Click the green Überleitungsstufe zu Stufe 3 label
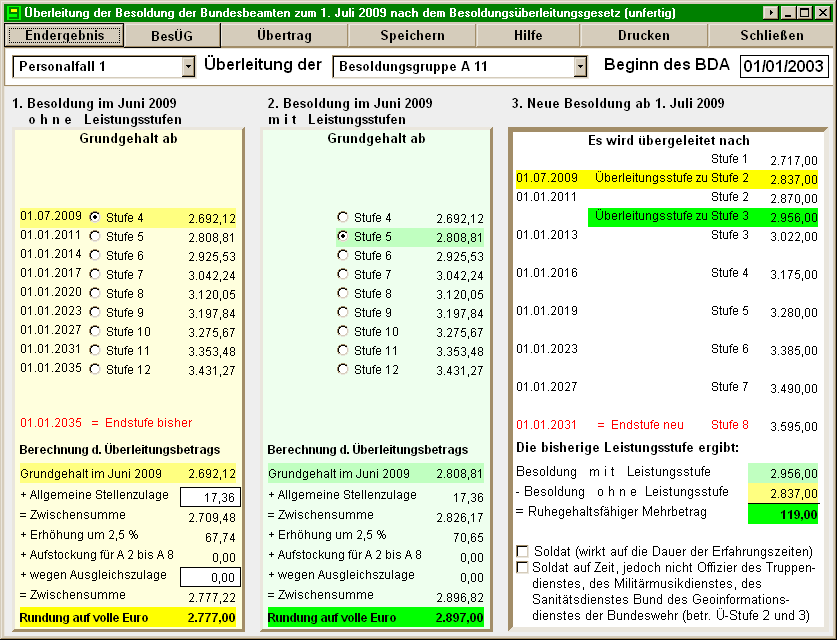 [672, 216]
